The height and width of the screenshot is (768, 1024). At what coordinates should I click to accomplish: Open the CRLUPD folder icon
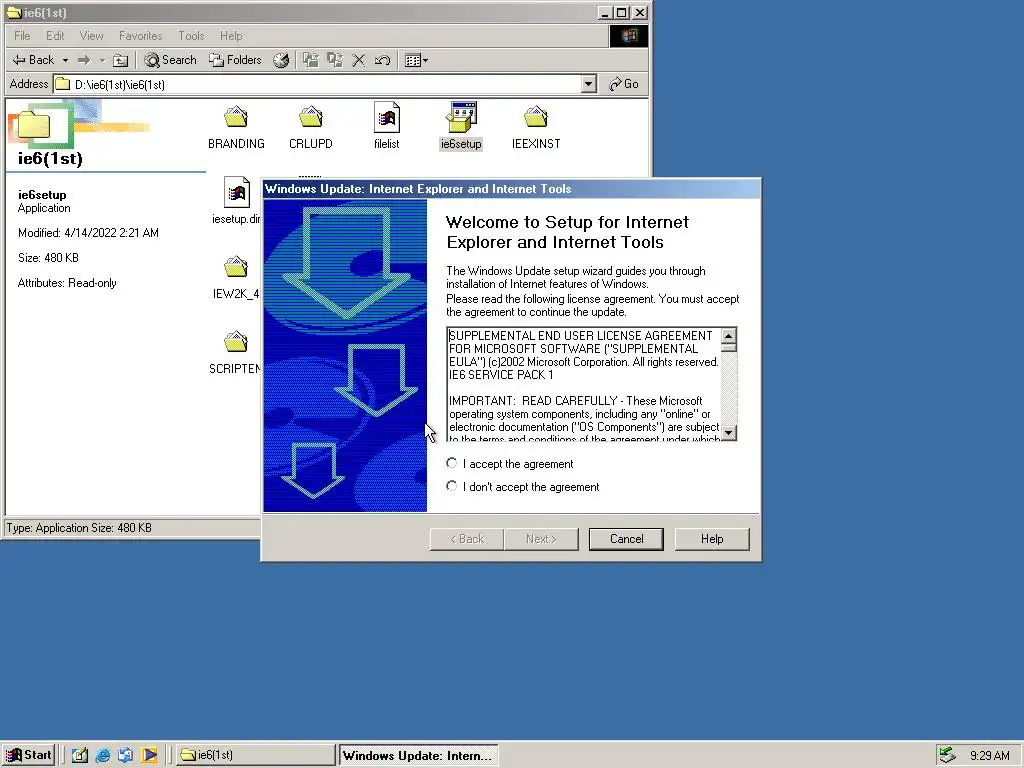coord(311,118)
